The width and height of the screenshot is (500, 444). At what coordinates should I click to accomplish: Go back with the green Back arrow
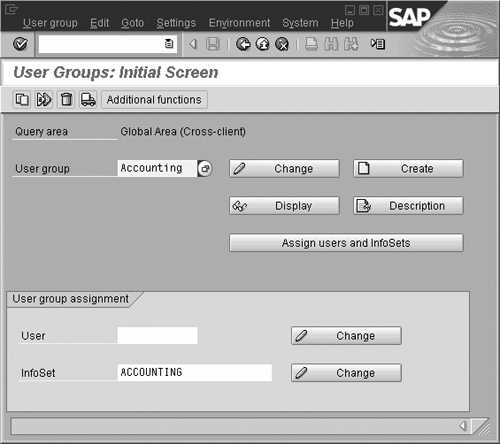click(243, 44)
